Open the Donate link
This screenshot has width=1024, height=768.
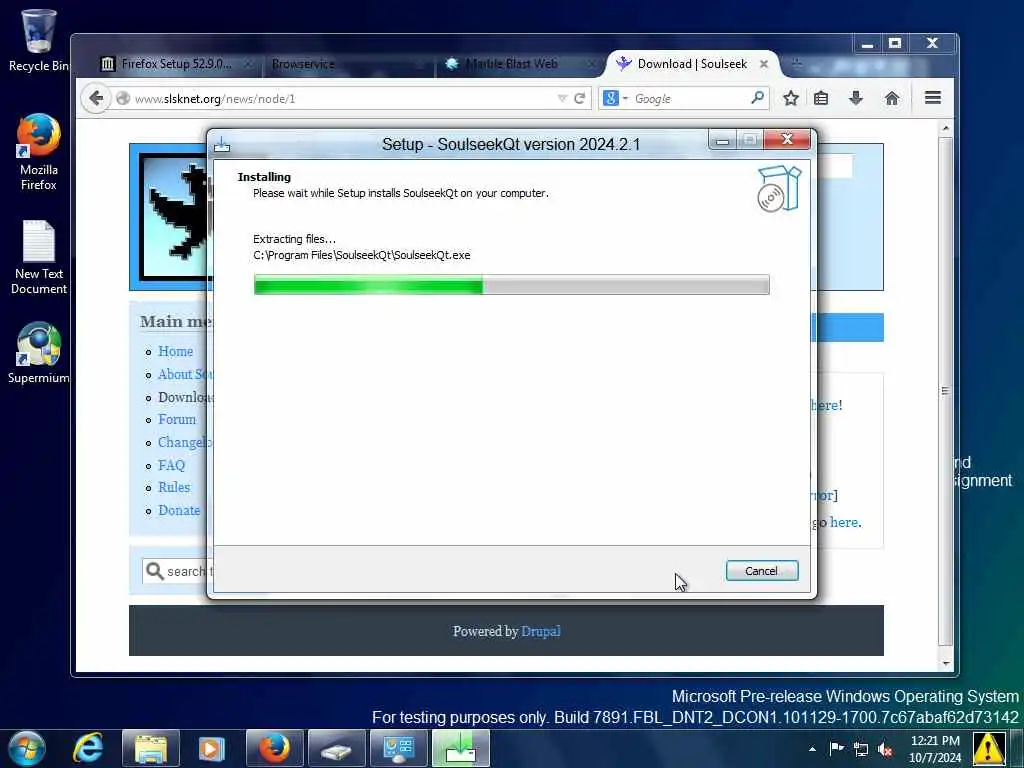tap(179, 510)
